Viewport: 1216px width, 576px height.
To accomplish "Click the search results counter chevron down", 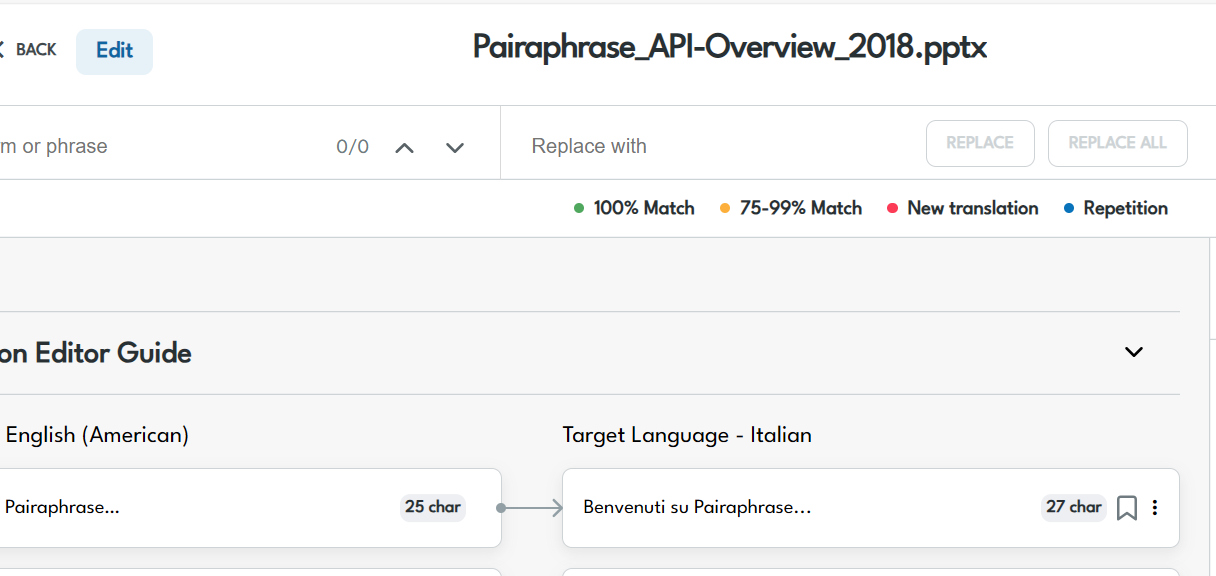I will click(x=454, y=146).
